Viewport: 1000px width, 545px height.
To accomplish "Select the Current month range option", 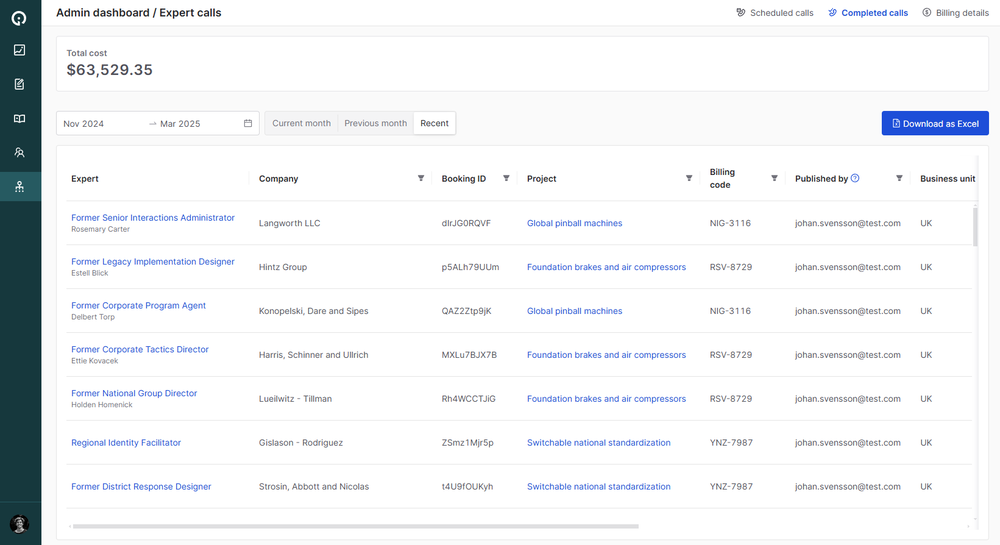I will (301, 124).
